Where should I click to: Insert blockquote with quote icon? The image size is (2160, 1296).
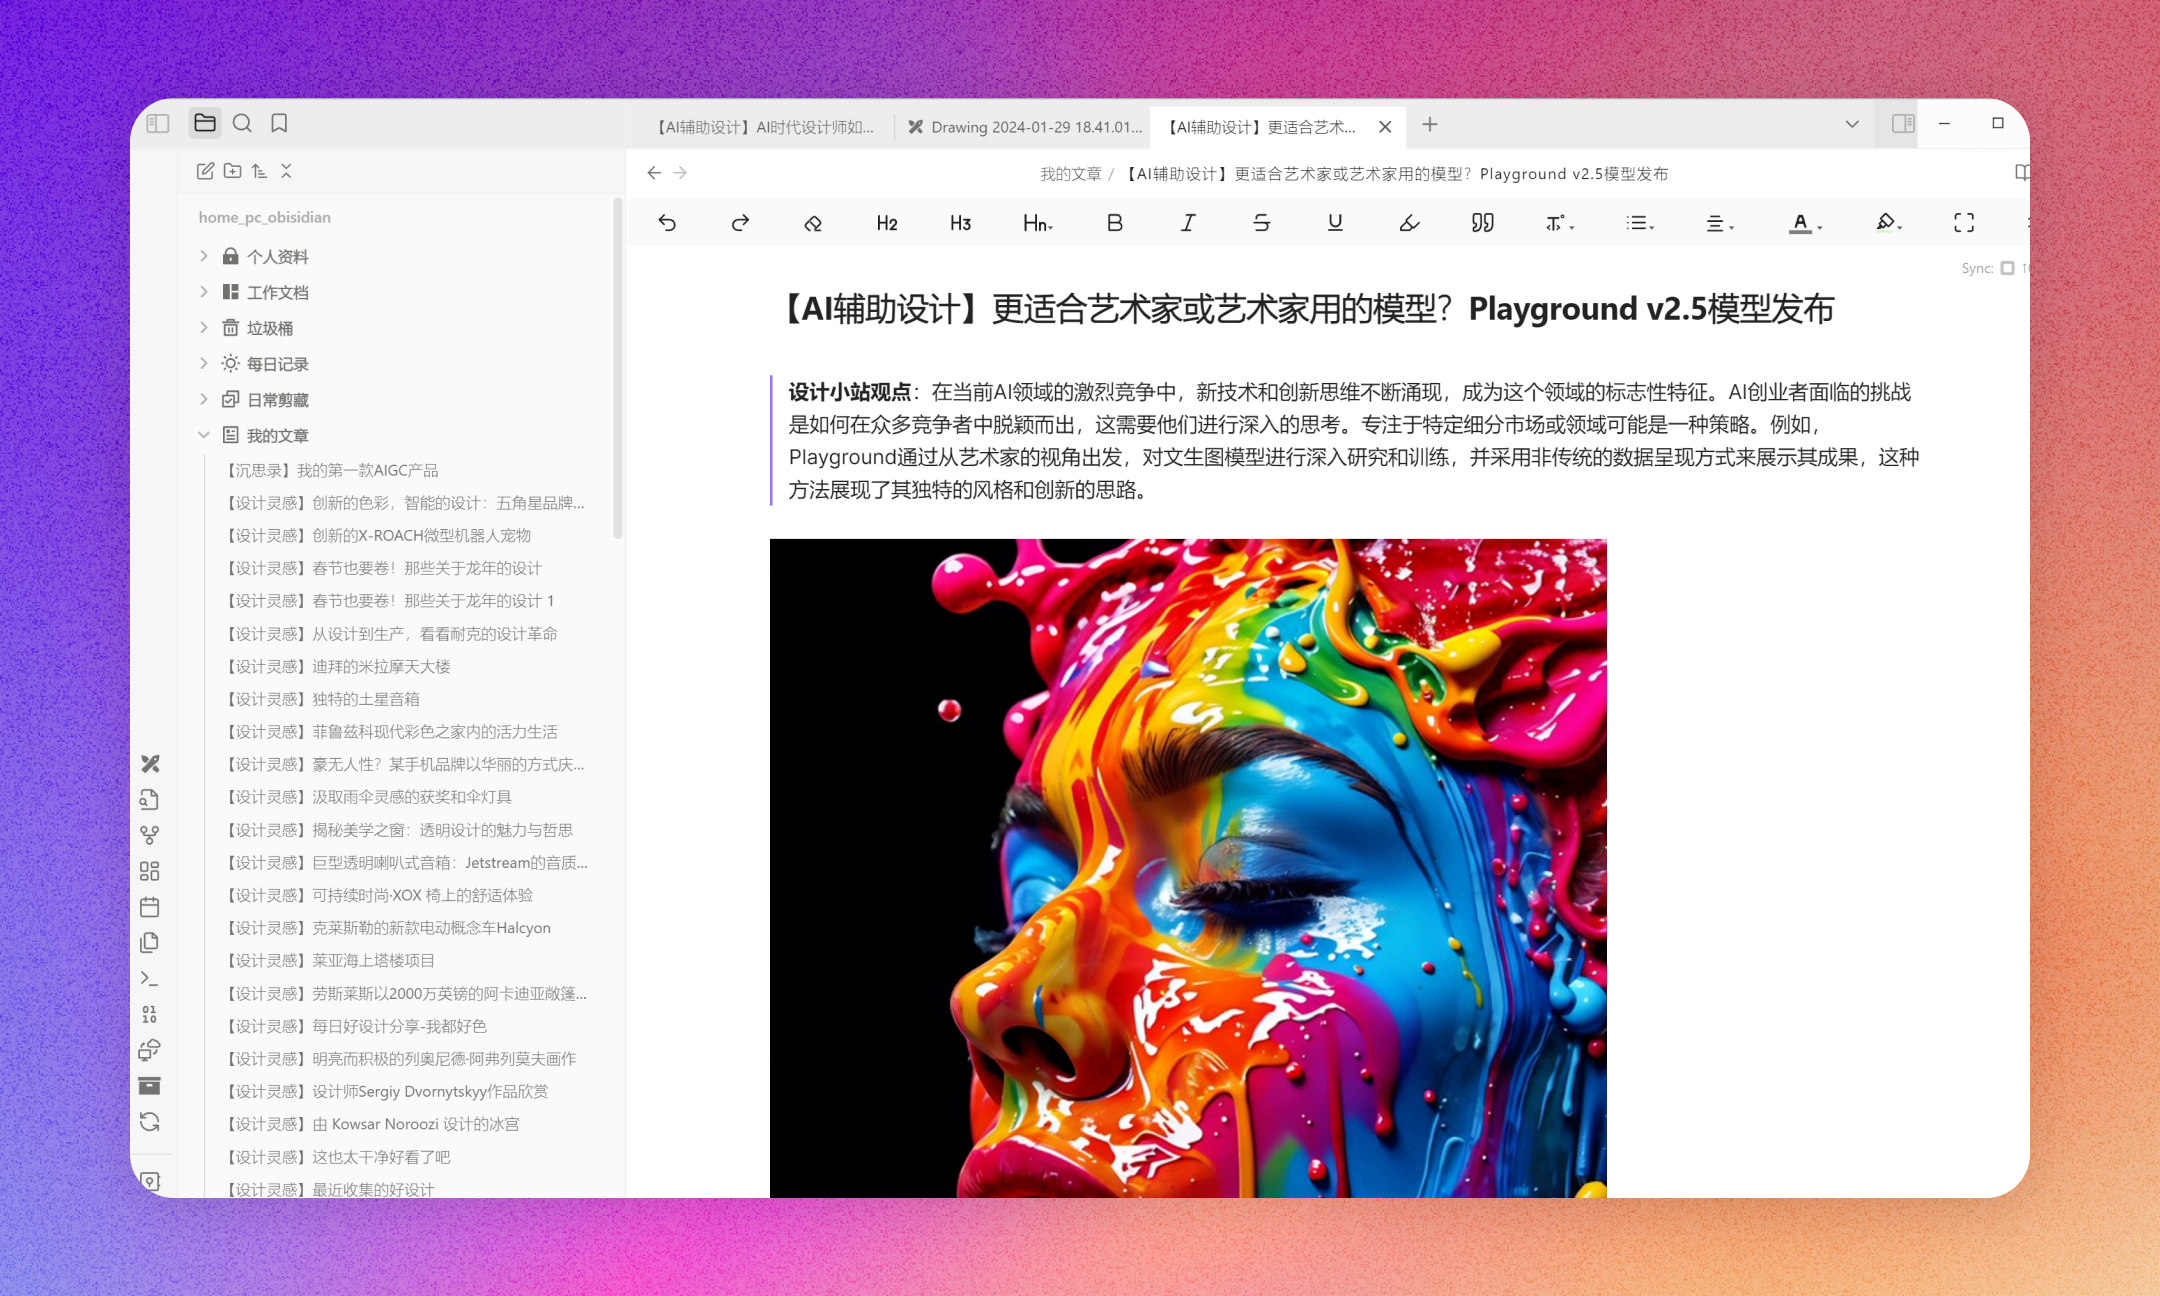point(1483,223)
